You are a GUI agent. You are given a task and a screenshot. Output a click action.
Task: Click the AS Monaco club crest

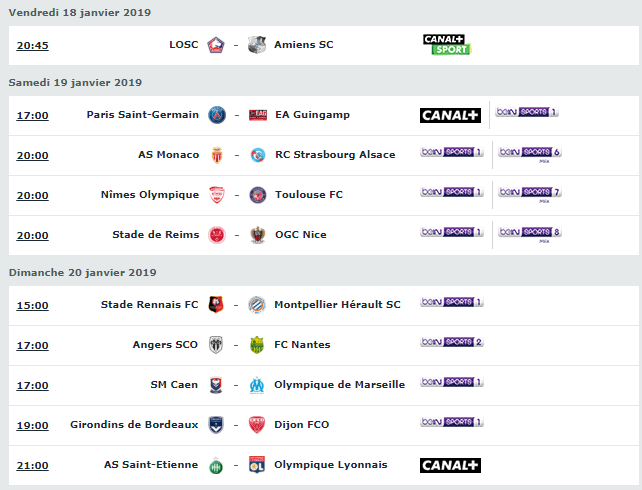pos(217,155)
